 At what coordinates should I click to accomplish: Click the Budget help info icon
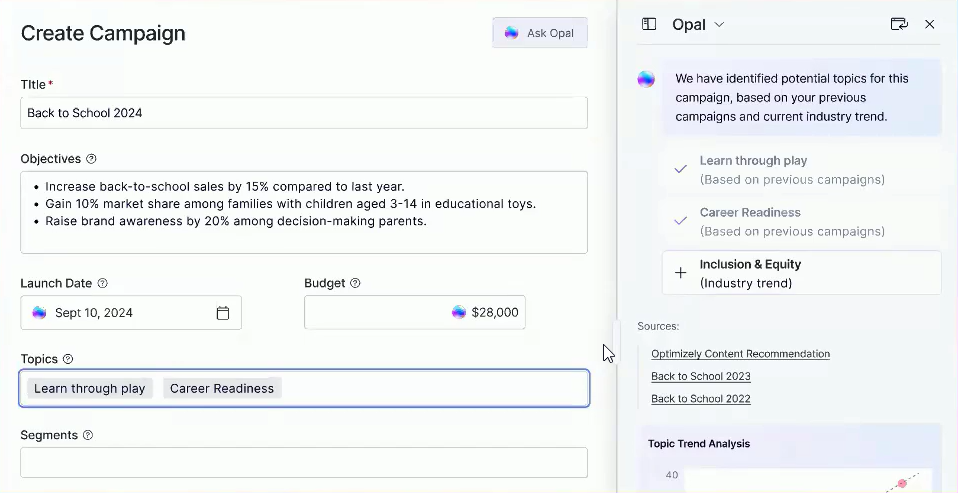point(355,283)
